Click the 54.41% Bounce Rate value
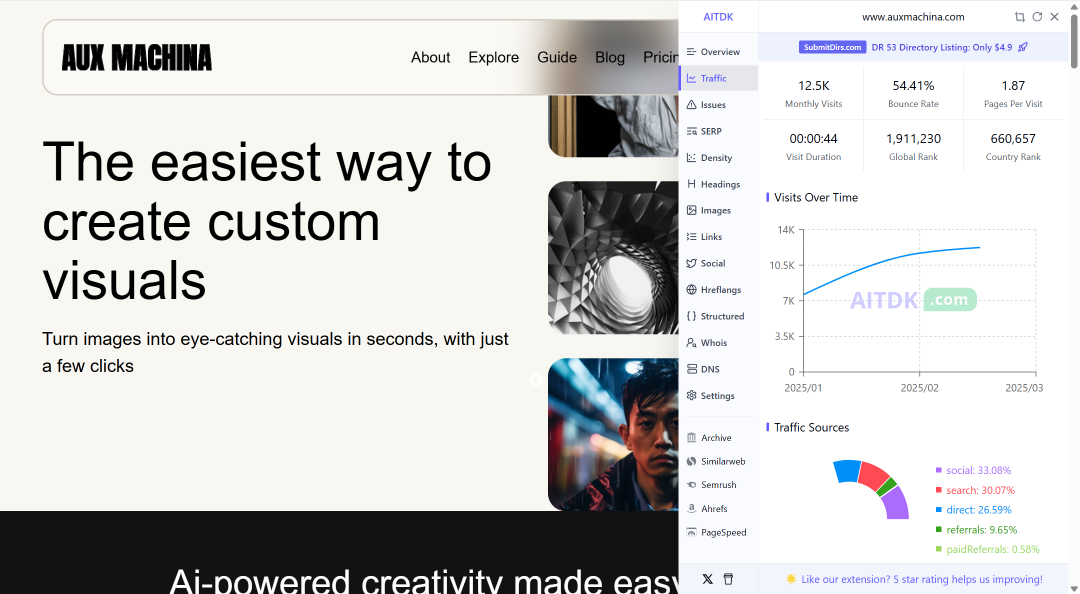Image resolution: width=1080 pixels, height=594 pixels. [913, 85]
